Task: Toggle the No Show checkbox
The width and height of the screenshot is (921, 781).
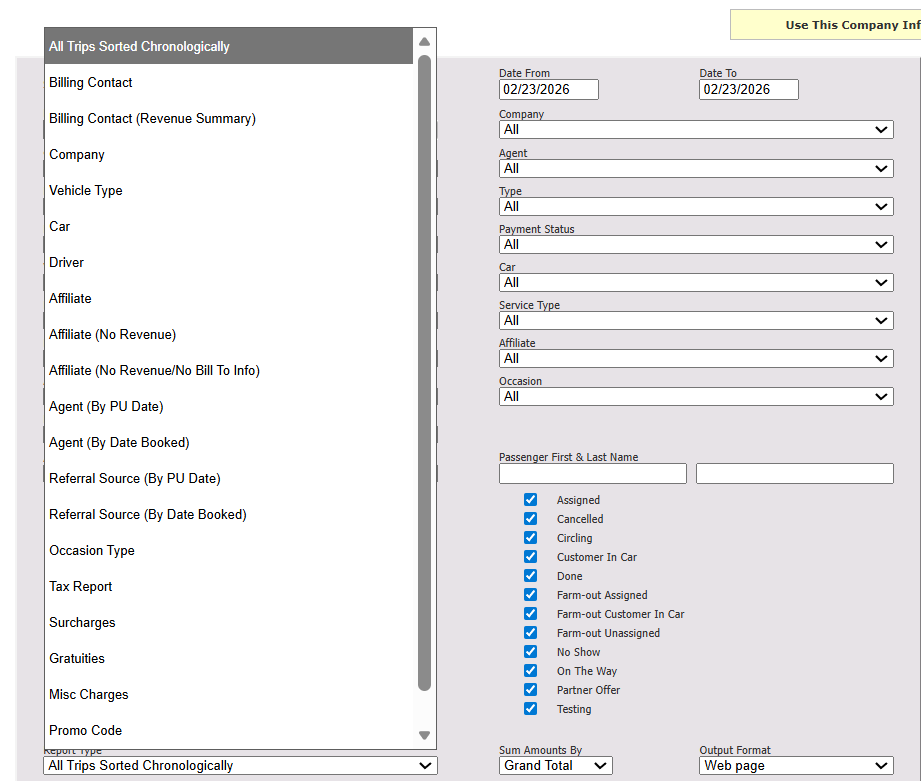Action: pos(530,652)
